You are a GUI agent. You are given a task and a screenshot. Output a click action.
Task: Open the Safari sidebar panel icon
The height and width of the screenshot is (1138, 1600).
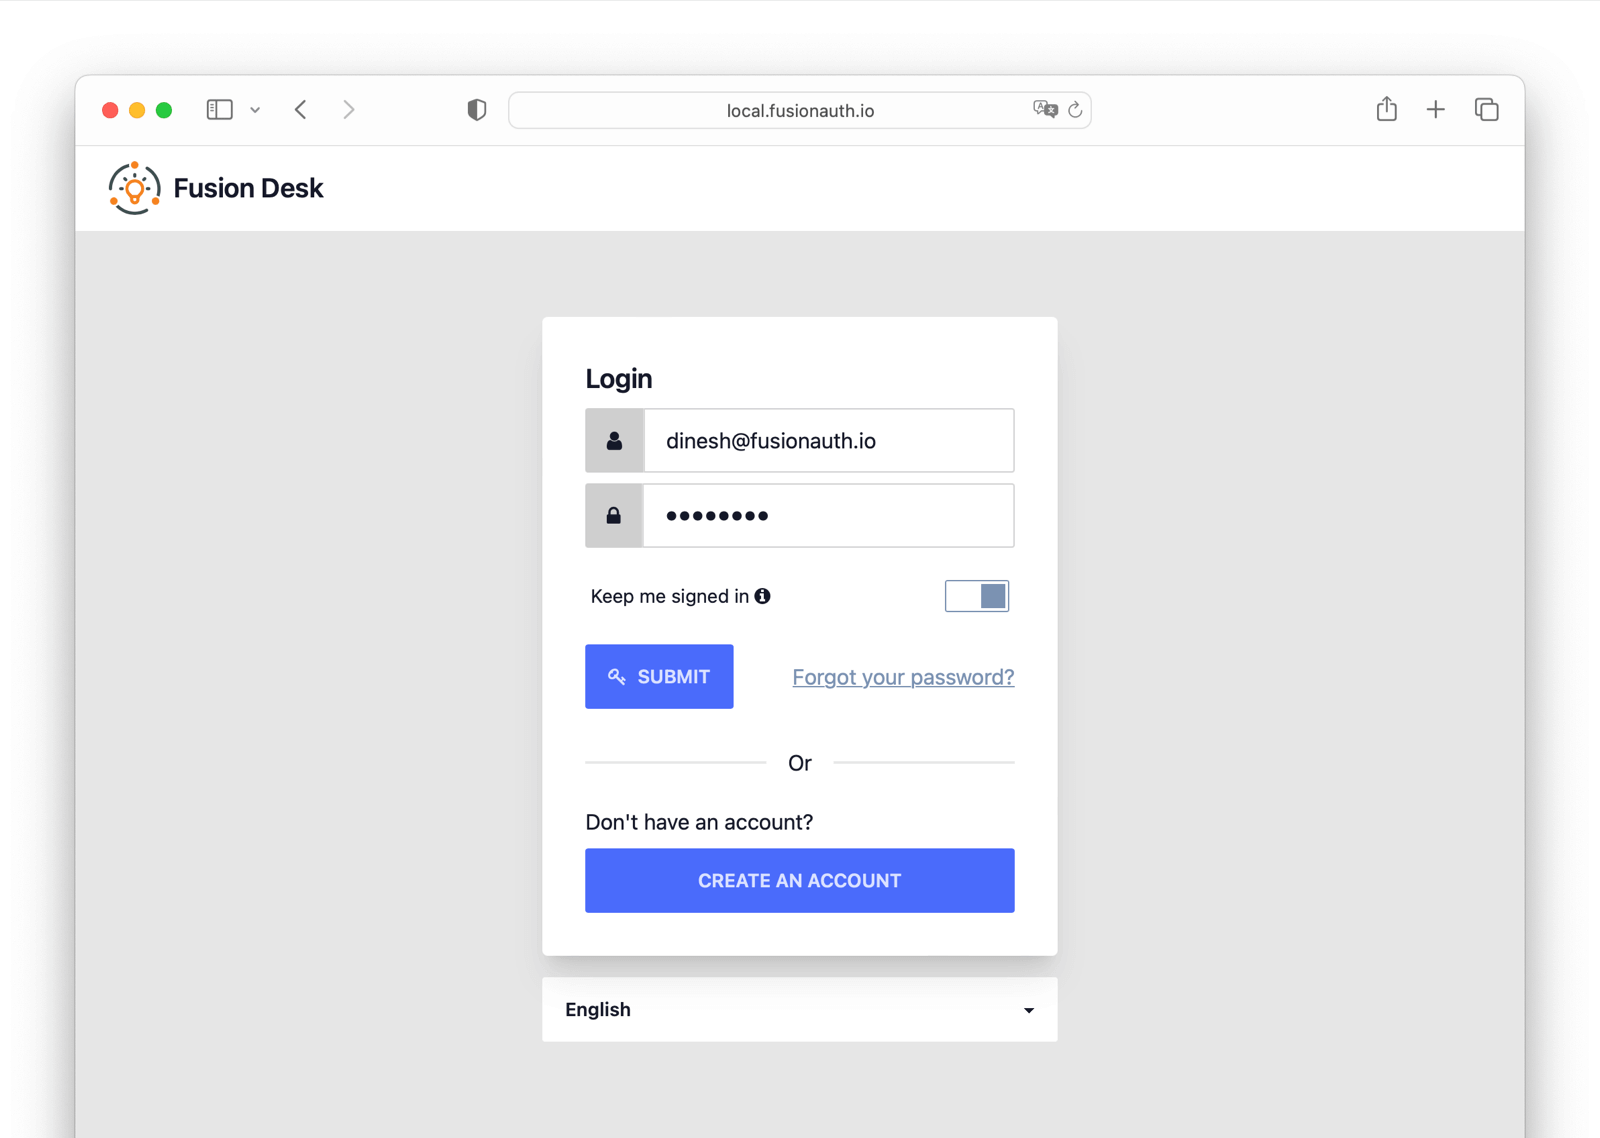pos(220,110)
